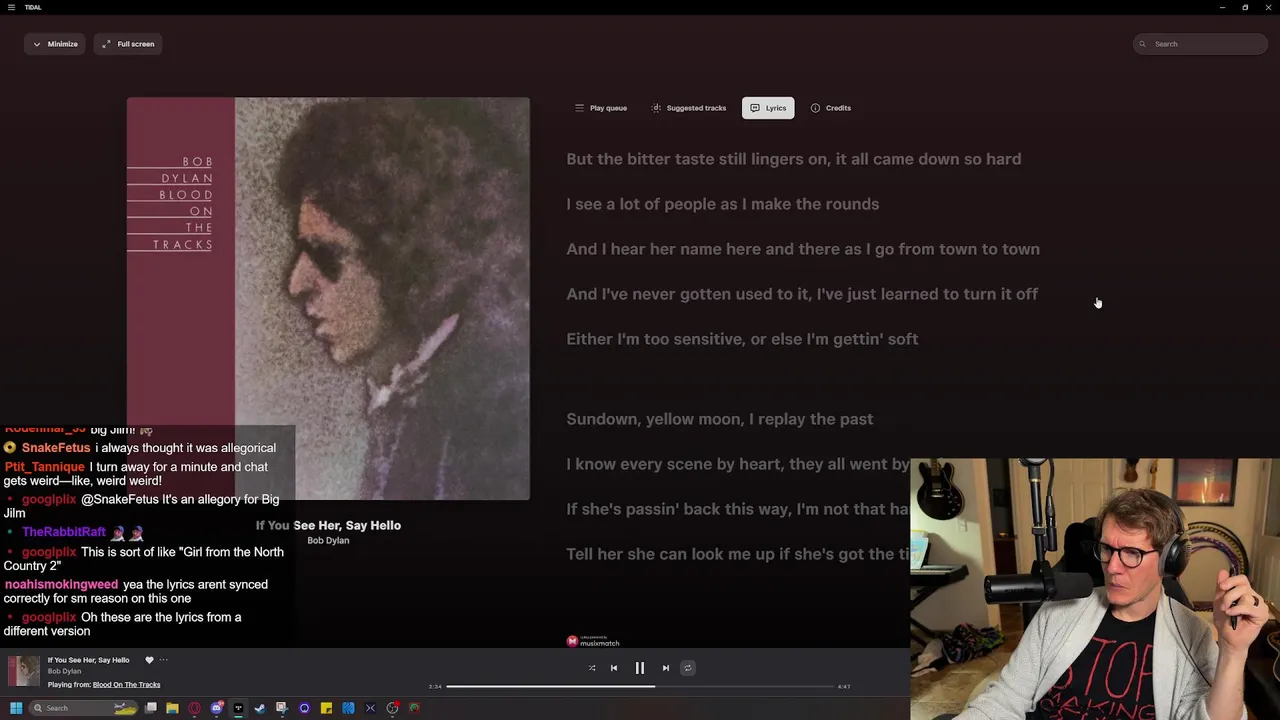Open Discord from the taskbar
The height and width of the screenshot is (720, 1280).
[217, 708]
